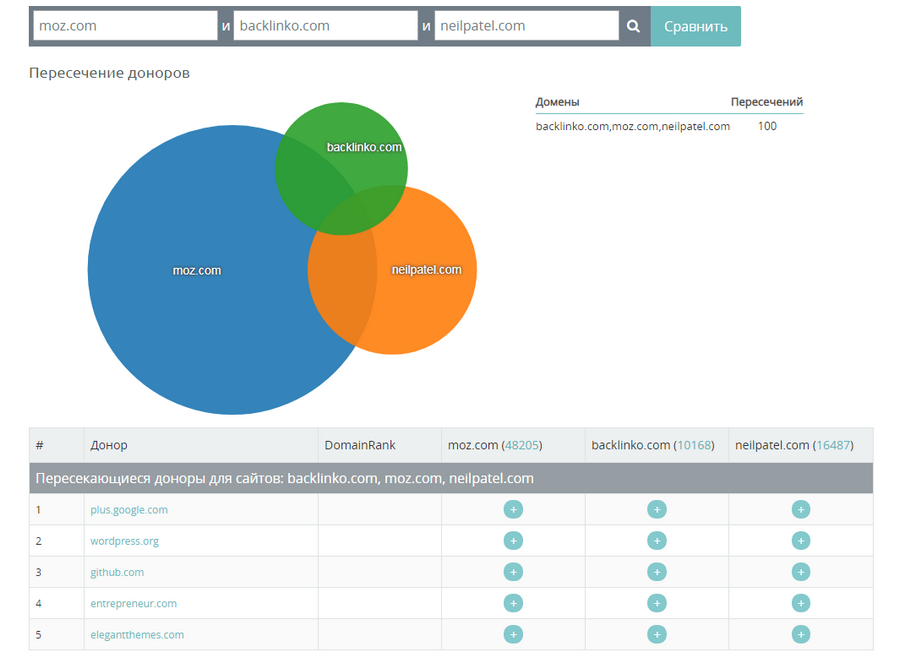
Task: Click the backlinko.com,moz.com,neilpatel.com legend row
Action: pyautogui.click(x=669, y=126)
